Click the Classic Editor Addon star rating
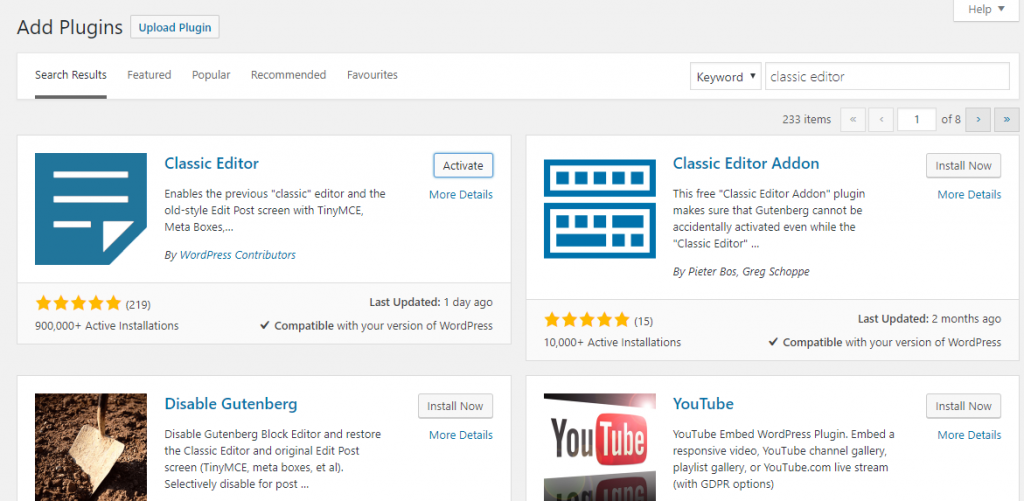 [x=586, y=320]
